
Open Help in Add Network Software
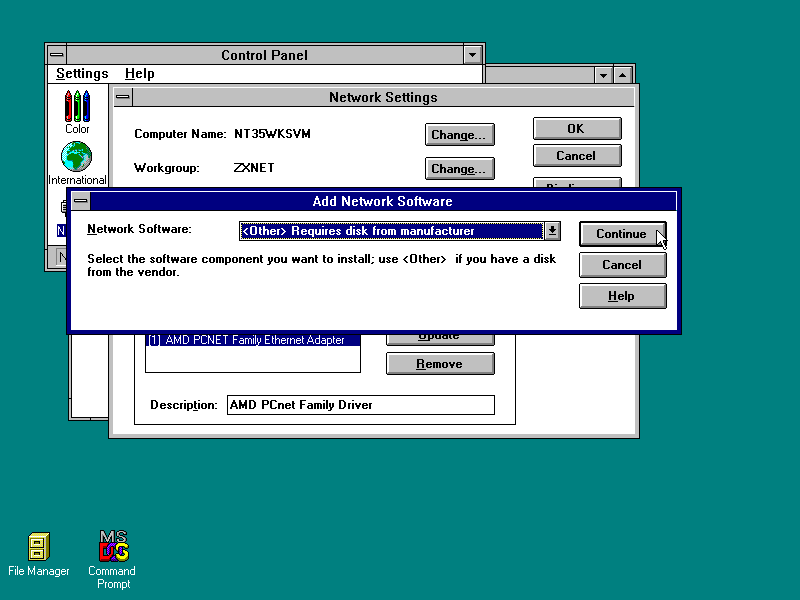(622, 296)
